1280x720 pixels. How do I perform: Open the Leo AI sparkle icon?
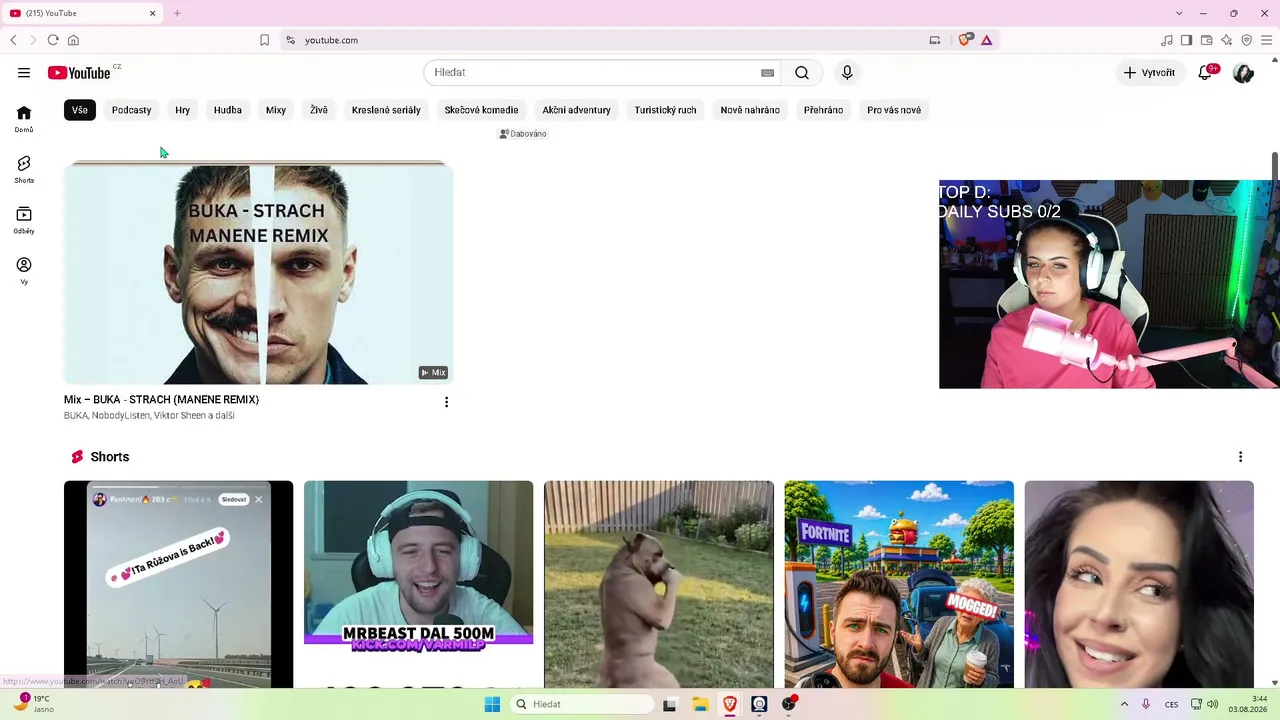tap(1227, 40)
